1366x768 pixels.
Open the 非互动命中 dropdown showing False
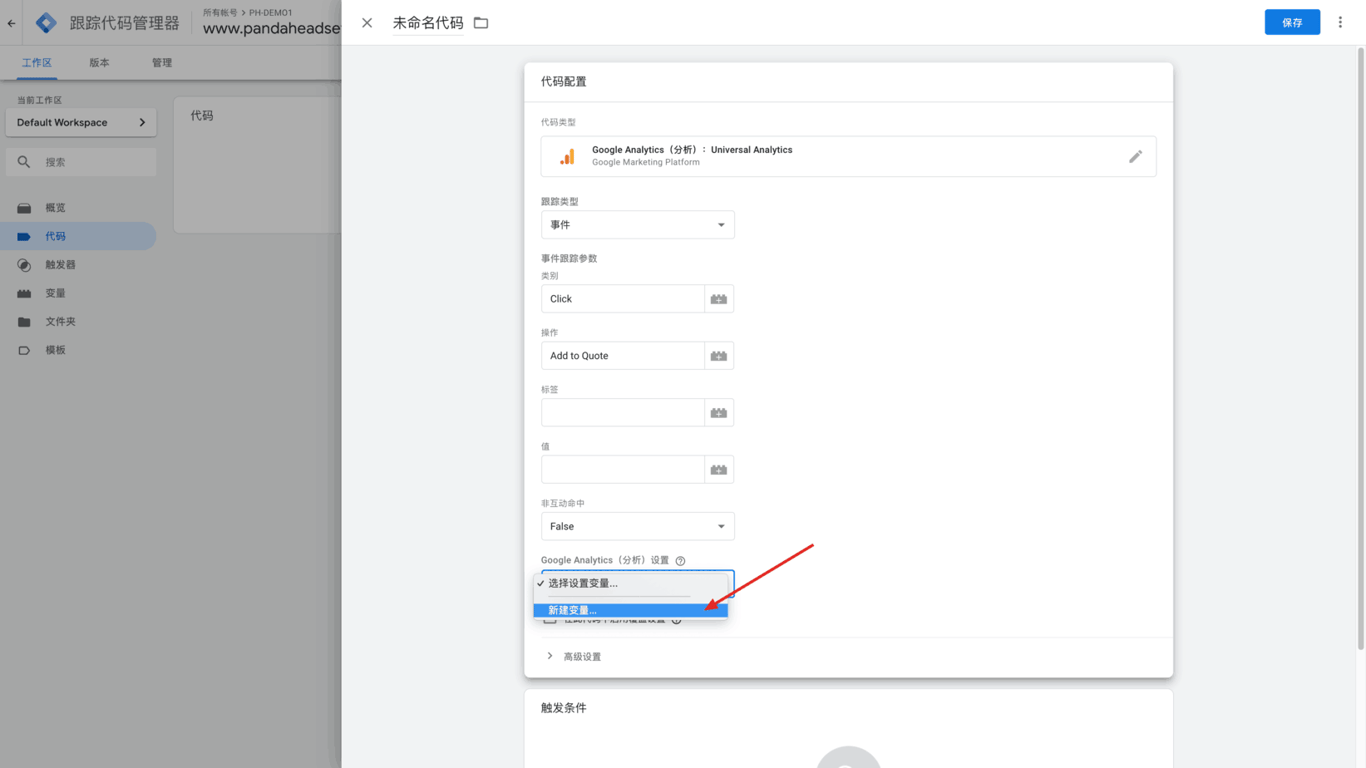pyautogui.click(x=637, y=527)
